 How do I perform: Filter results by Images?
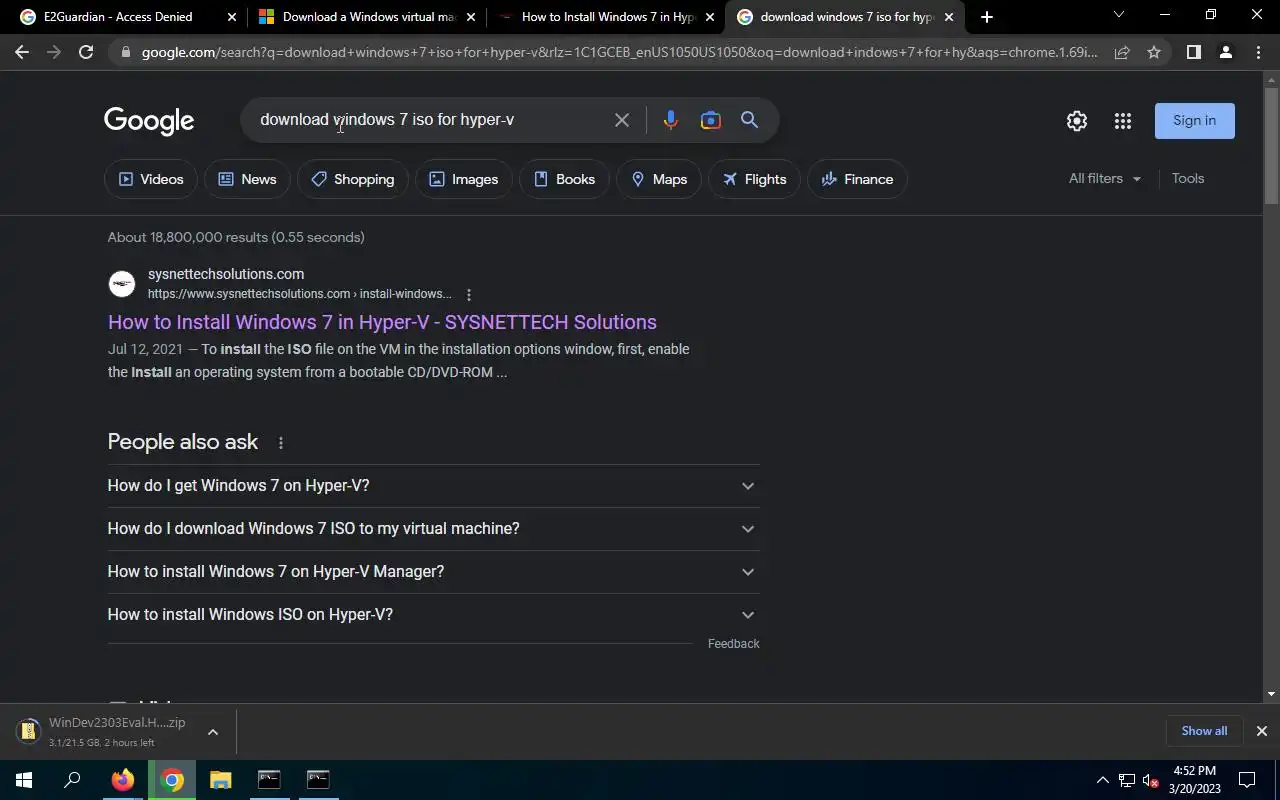pos(464,179)
